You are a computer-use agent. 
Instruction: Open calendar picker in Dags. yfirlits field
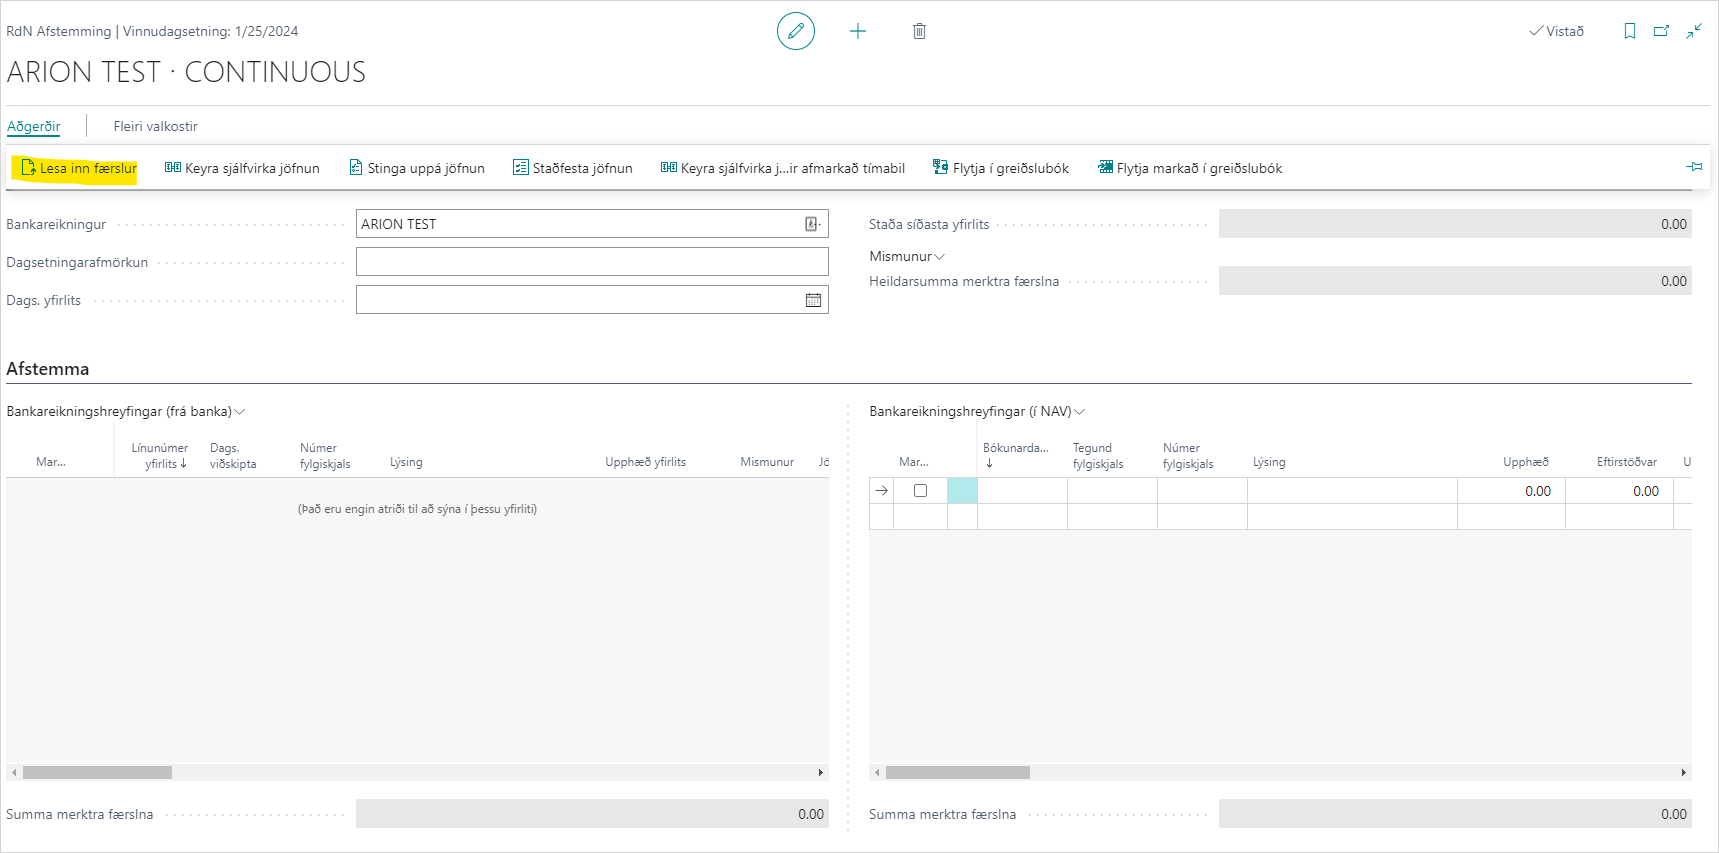click(x=813, y=300)
